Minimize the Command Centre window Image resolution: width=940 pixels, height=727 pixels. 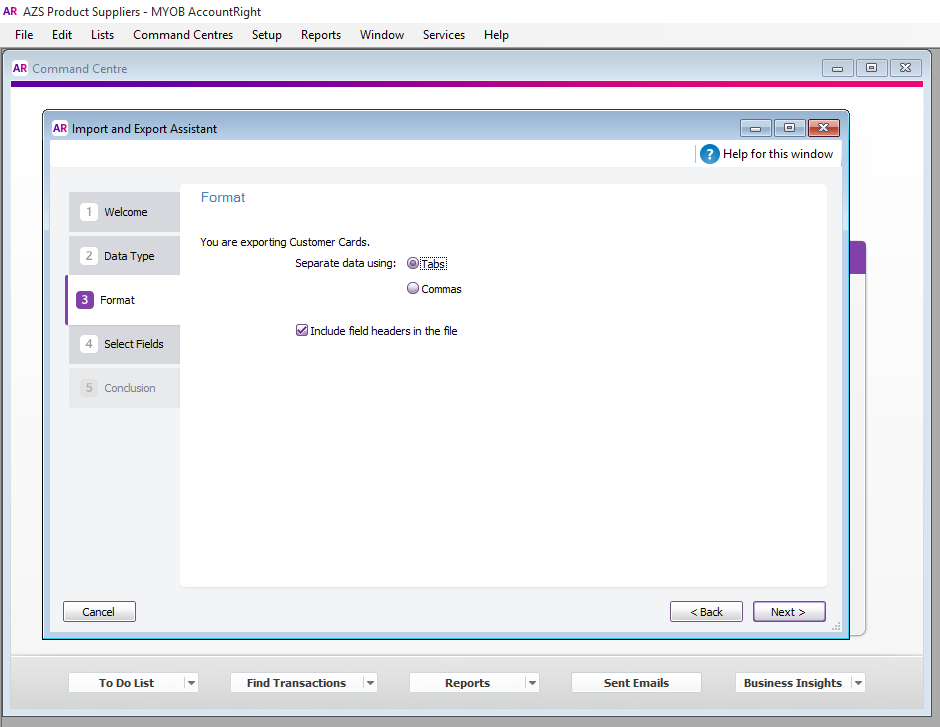pos(837,68)
